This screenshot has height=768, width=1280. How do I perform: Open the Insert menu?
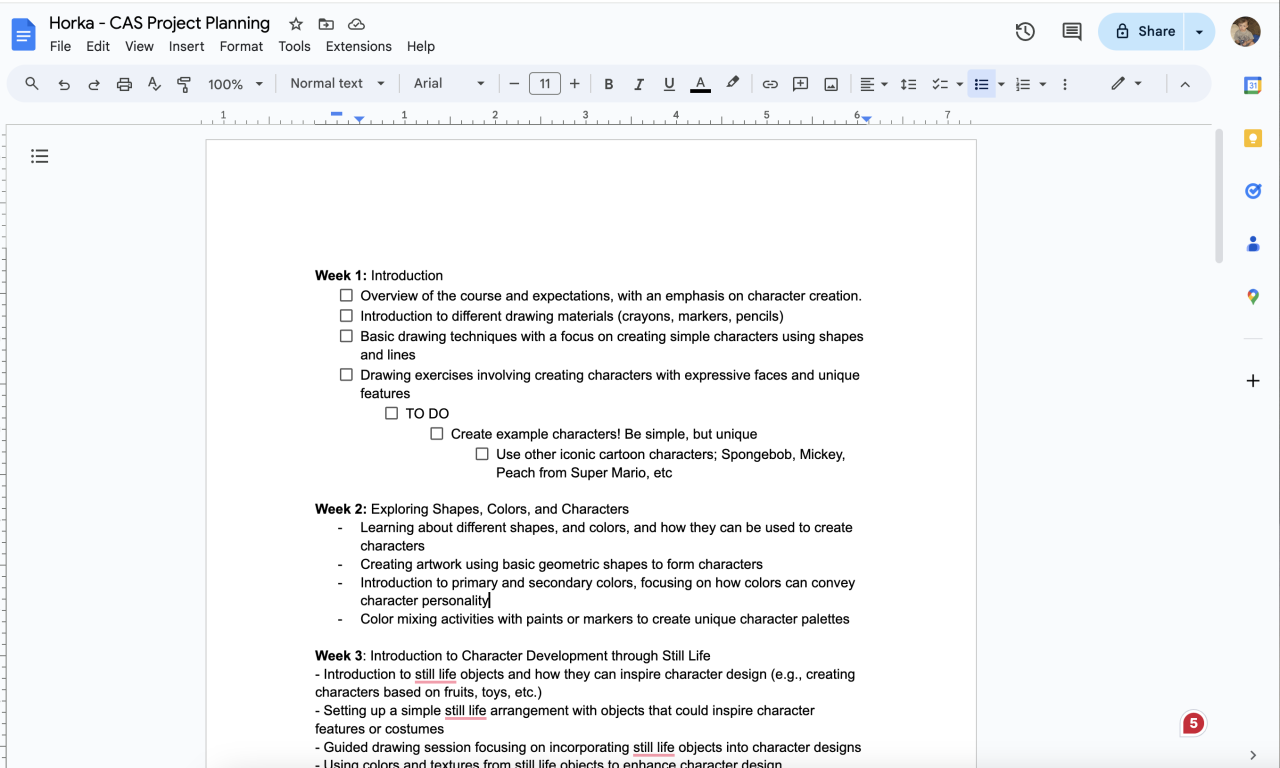point(186,46)
